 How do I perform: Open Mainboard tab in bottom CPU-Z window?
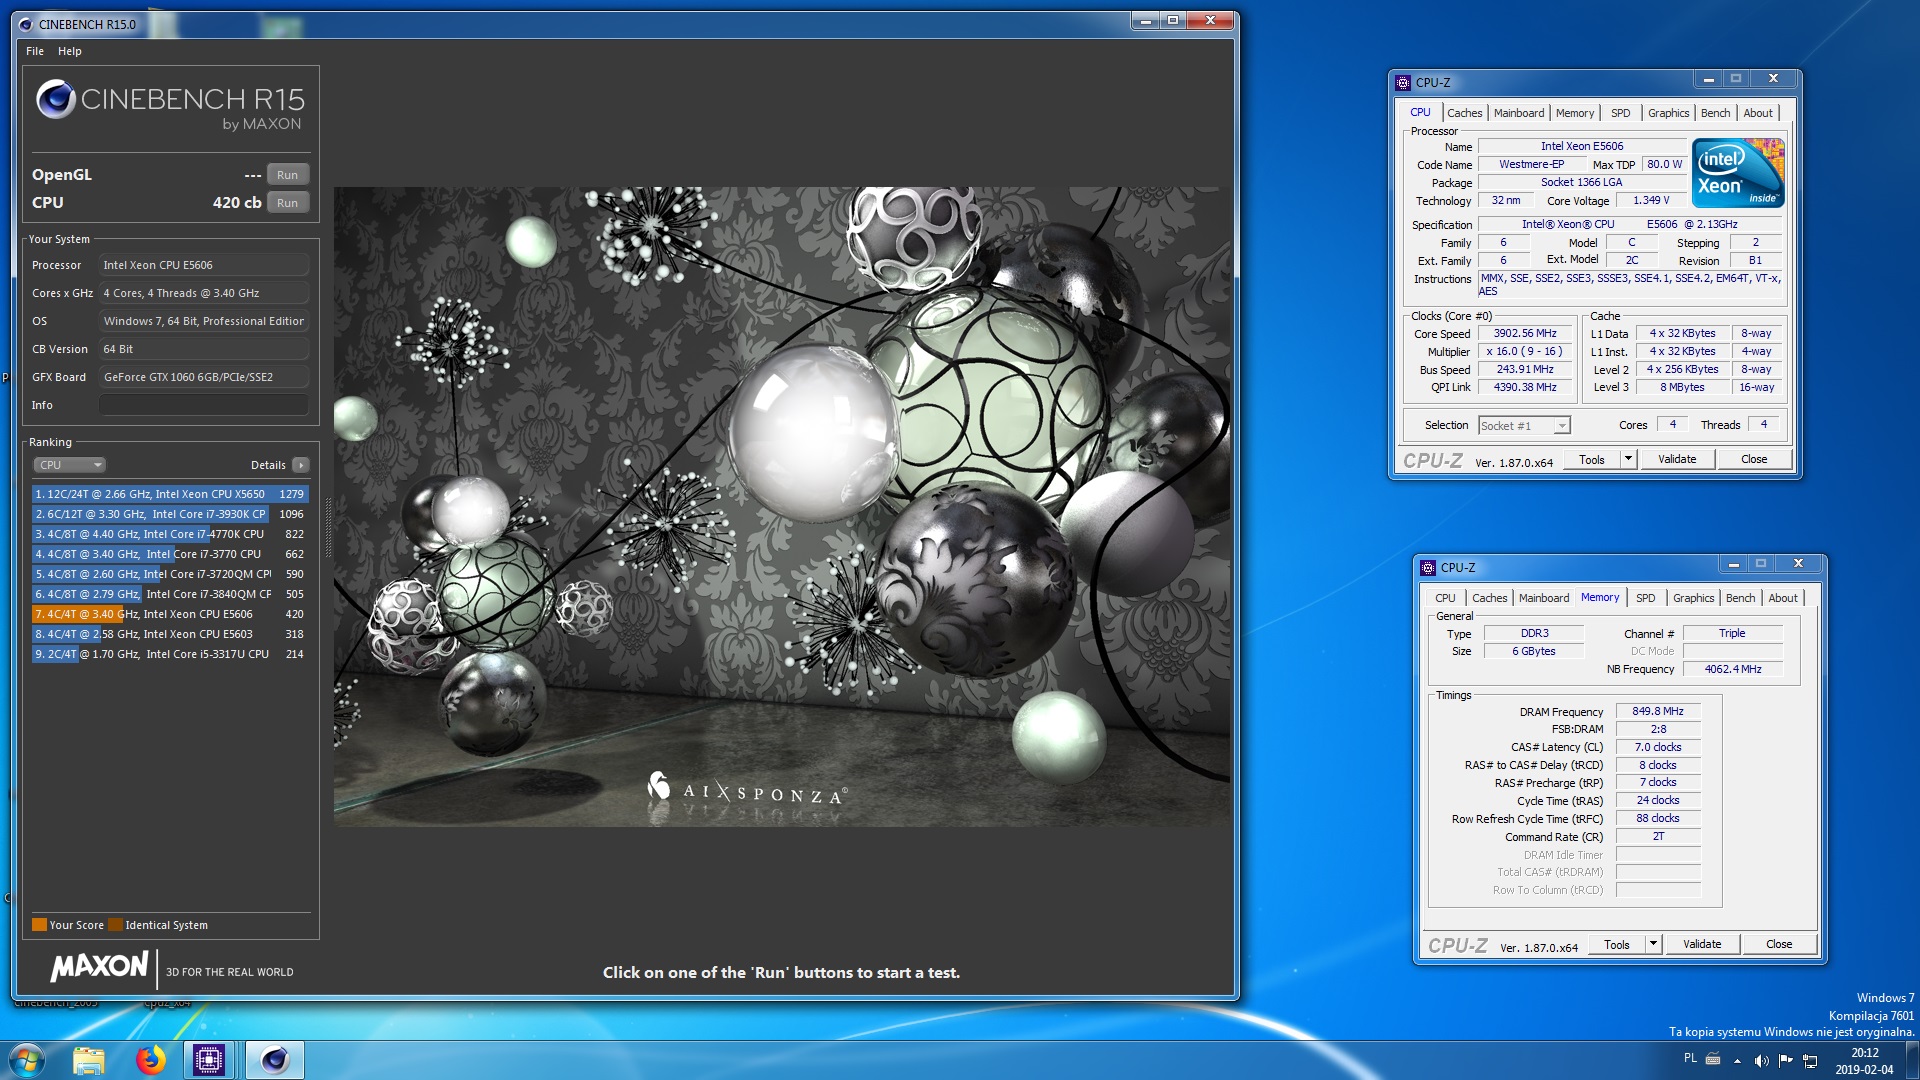(1544, 598)
